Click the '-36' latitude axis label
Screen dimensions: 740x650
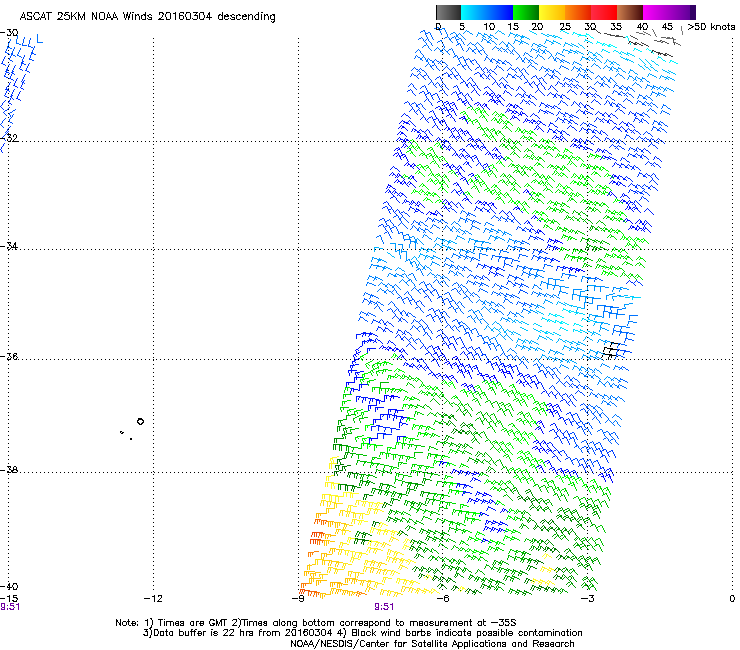(x=9, y=356)
